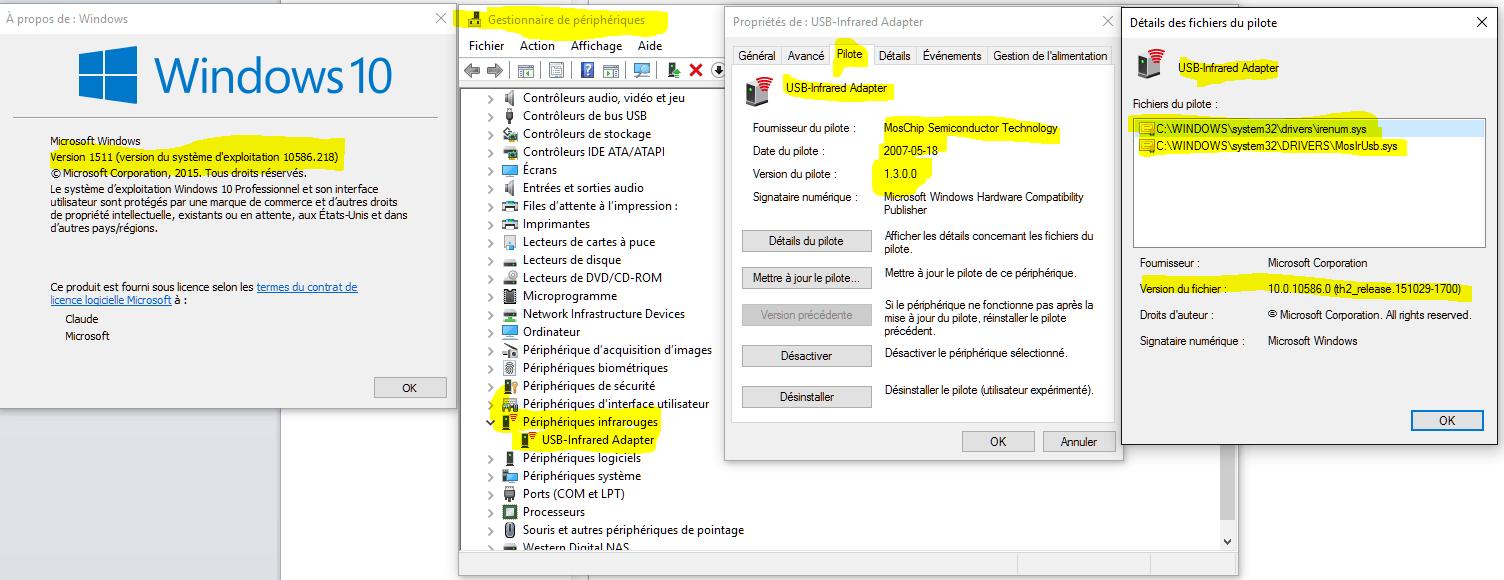The width and height of the screenshot is (1504, 580).
Task: Click the USB-Infrared Adapter icon in Properties dialog
Action: (759, 91)
